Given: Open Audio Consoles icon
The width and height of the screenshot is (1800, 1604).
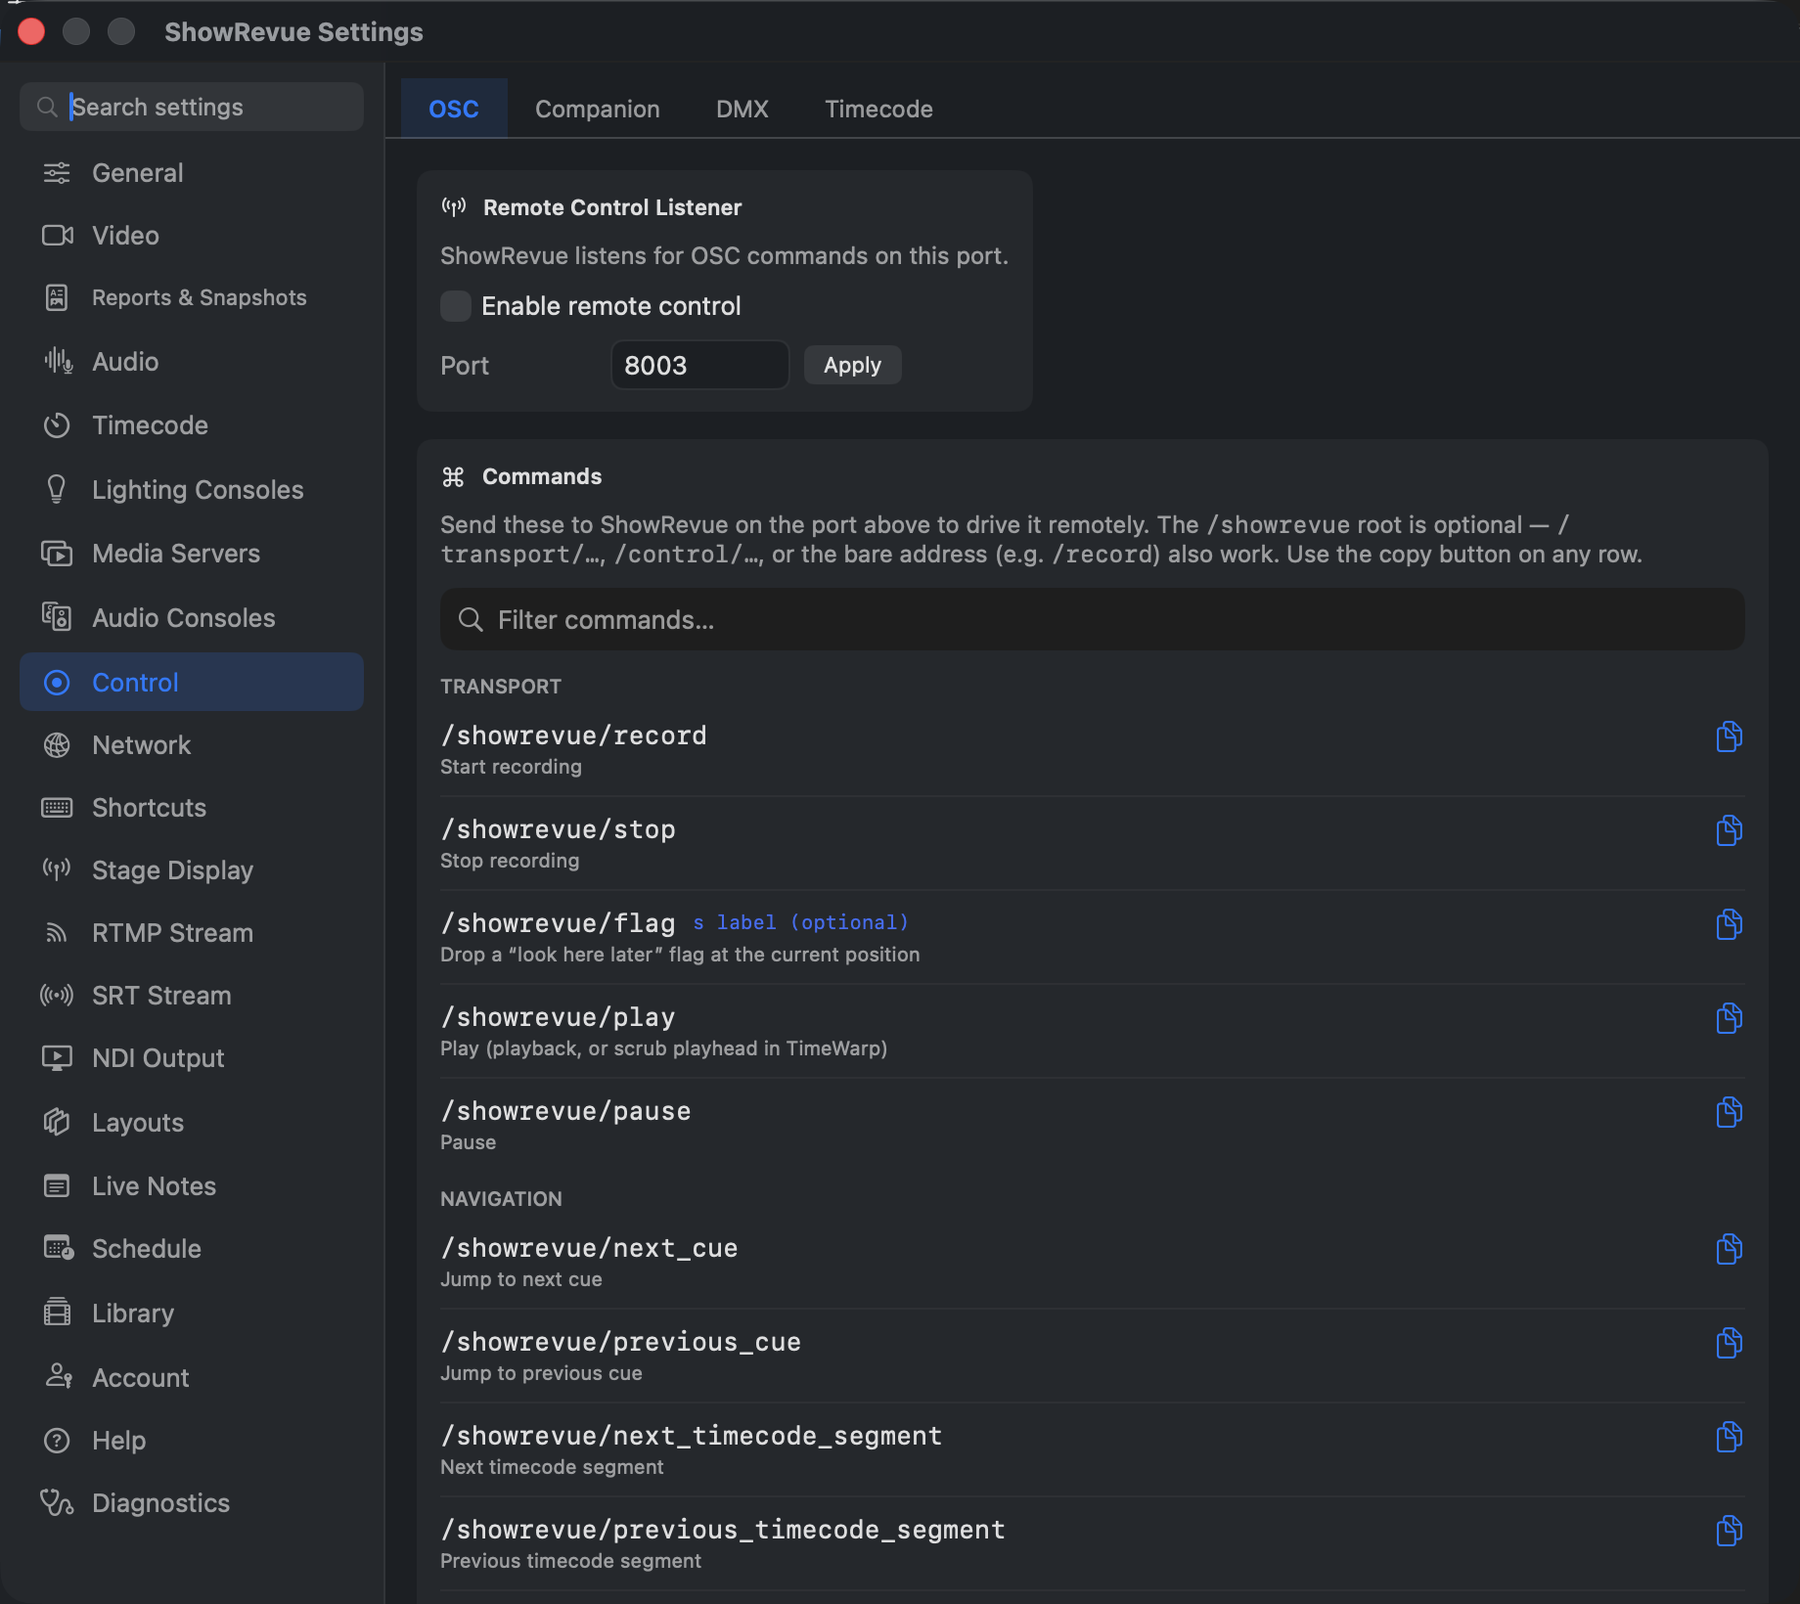Looking at the screenshot, I should [57, 617].
